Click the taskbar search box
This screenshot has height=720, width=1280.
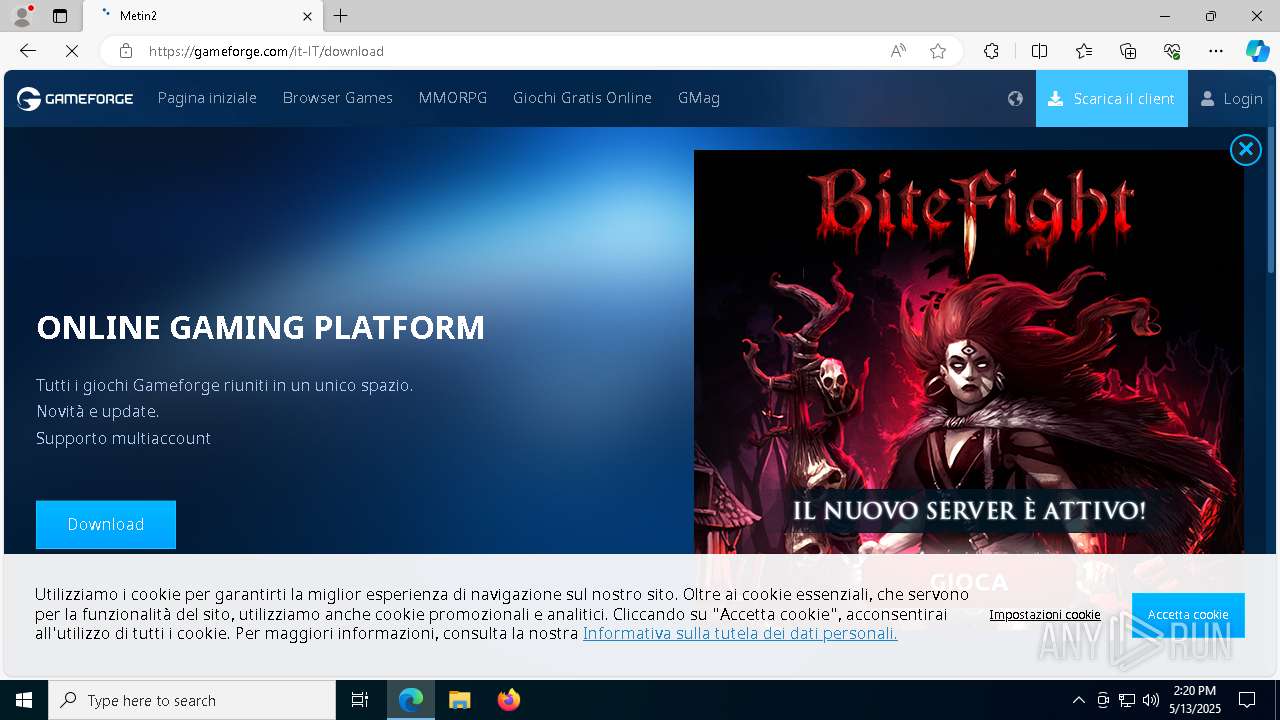192,700
